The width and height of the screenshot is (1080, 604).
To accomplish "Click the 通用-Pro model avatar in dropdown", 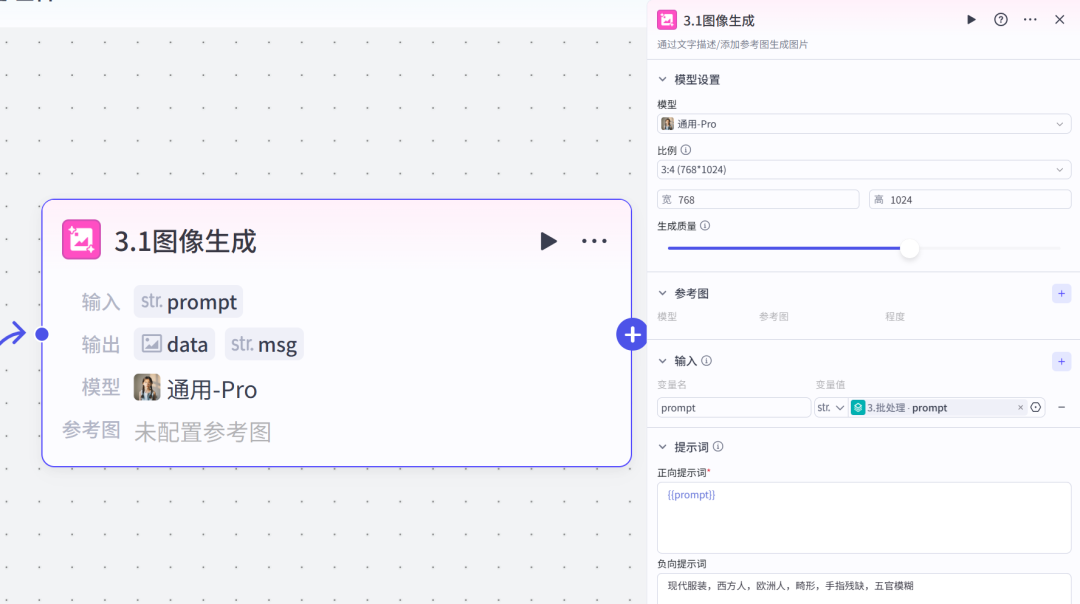I will click(667, 124).
